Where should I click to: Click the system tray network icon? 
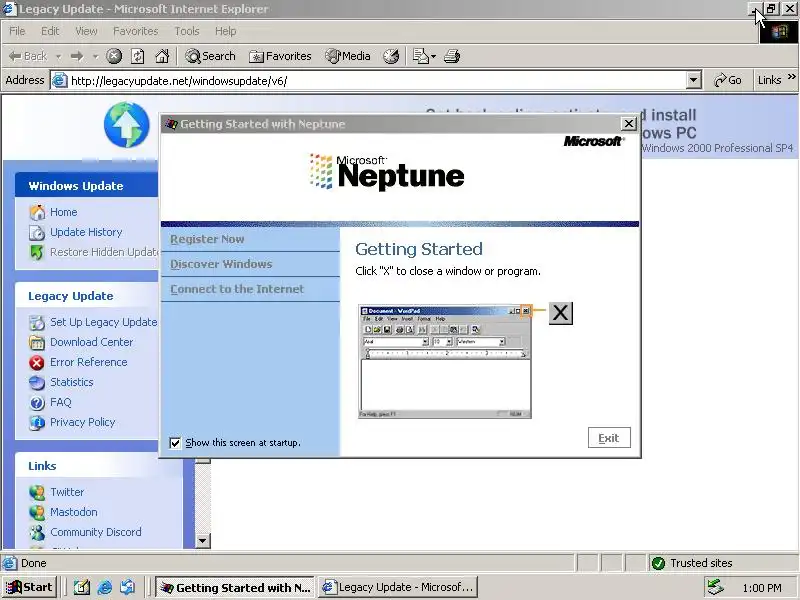tap(715, 587)
